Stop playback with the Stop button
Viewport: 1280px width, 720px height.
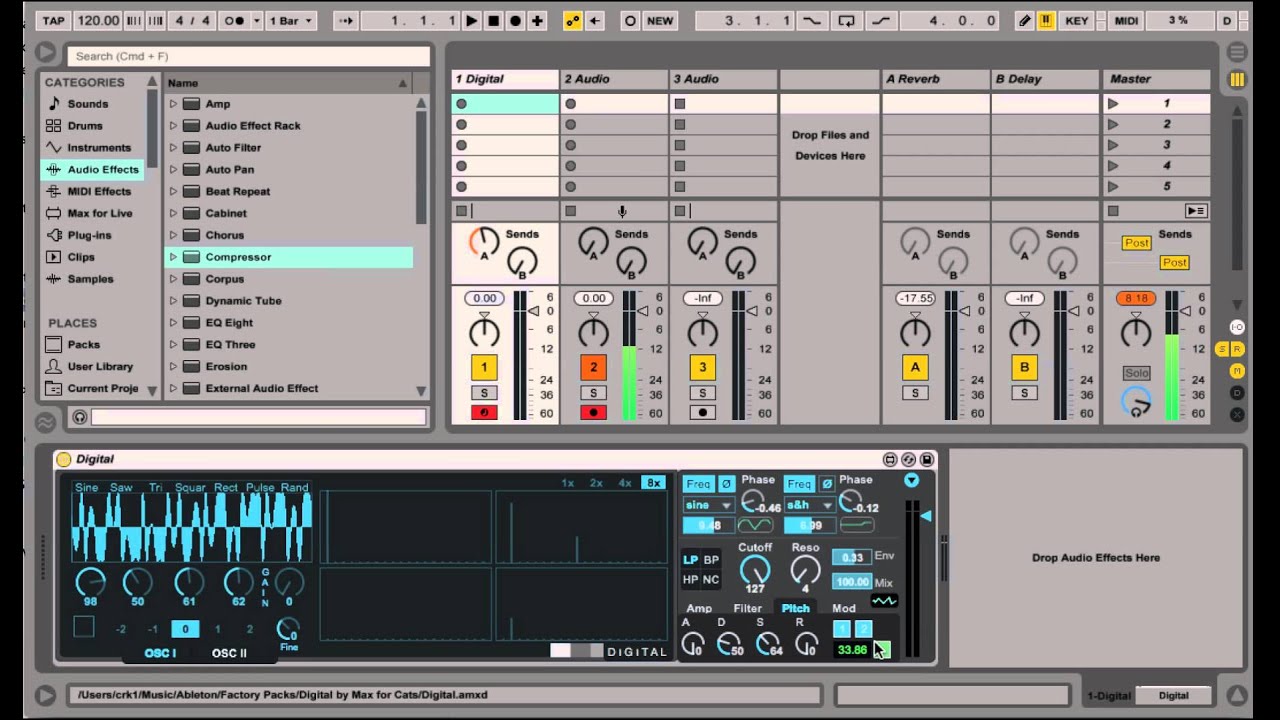tap(493, 20)
